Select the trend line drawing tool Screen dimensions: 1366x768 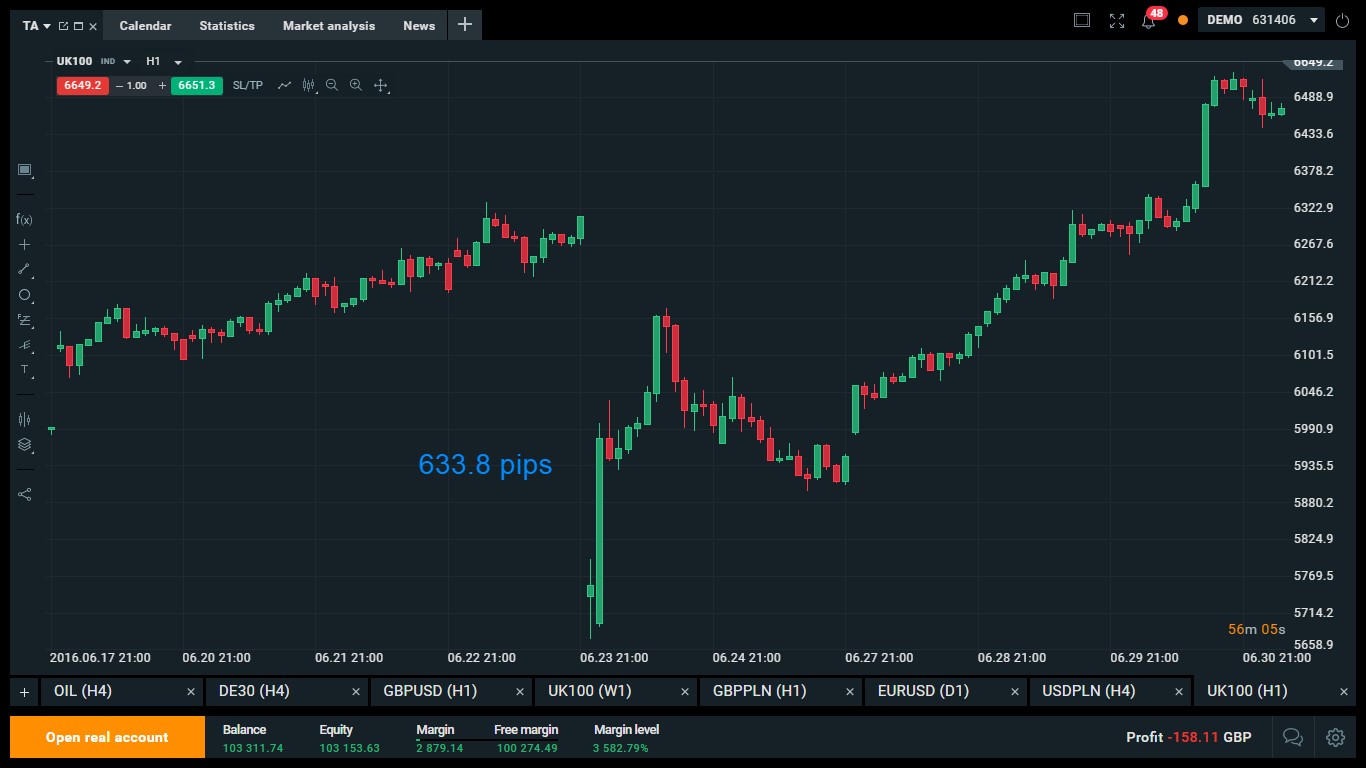tap(24, 269)
